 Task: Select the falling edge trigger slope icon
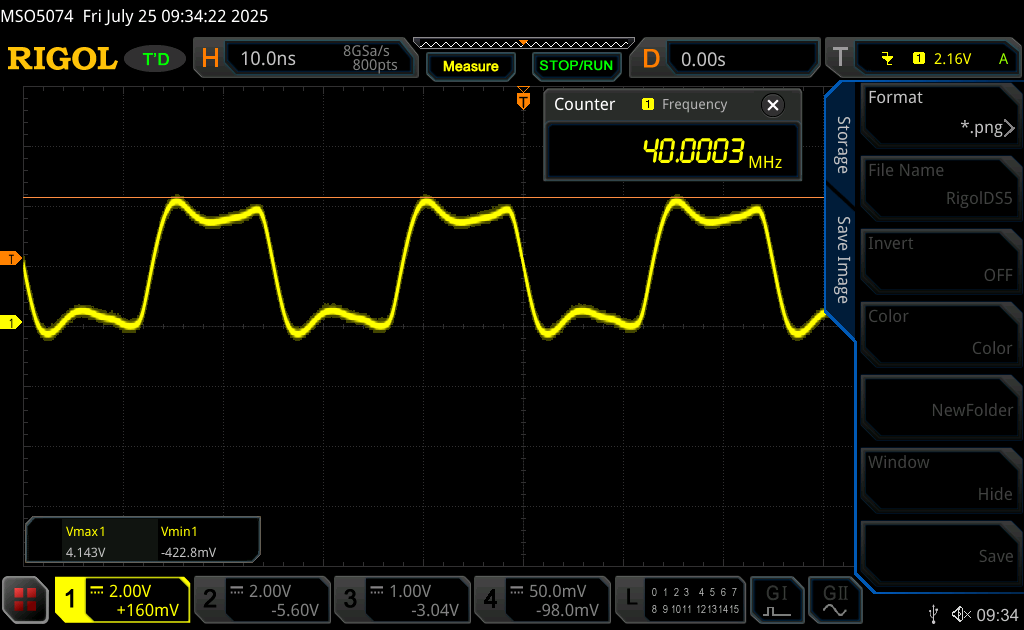[x=887, y=59]
